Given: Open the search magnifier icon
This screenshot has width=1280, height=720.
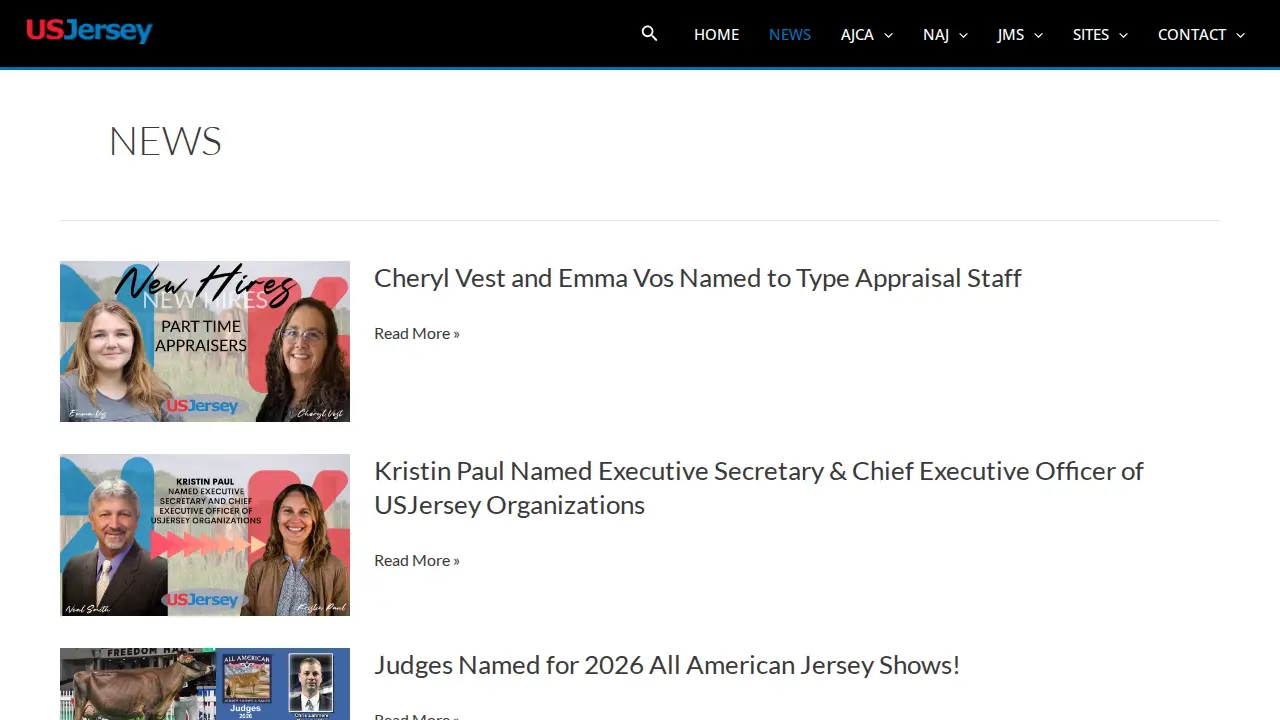Looking at the screenshot, I should tap(649, 34).
